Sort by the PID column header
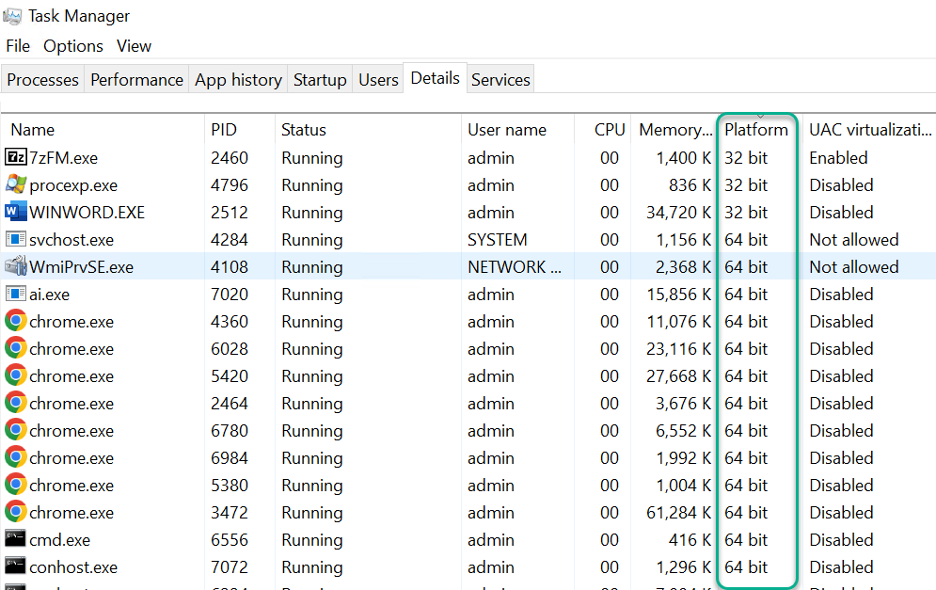 pos(239,130)
